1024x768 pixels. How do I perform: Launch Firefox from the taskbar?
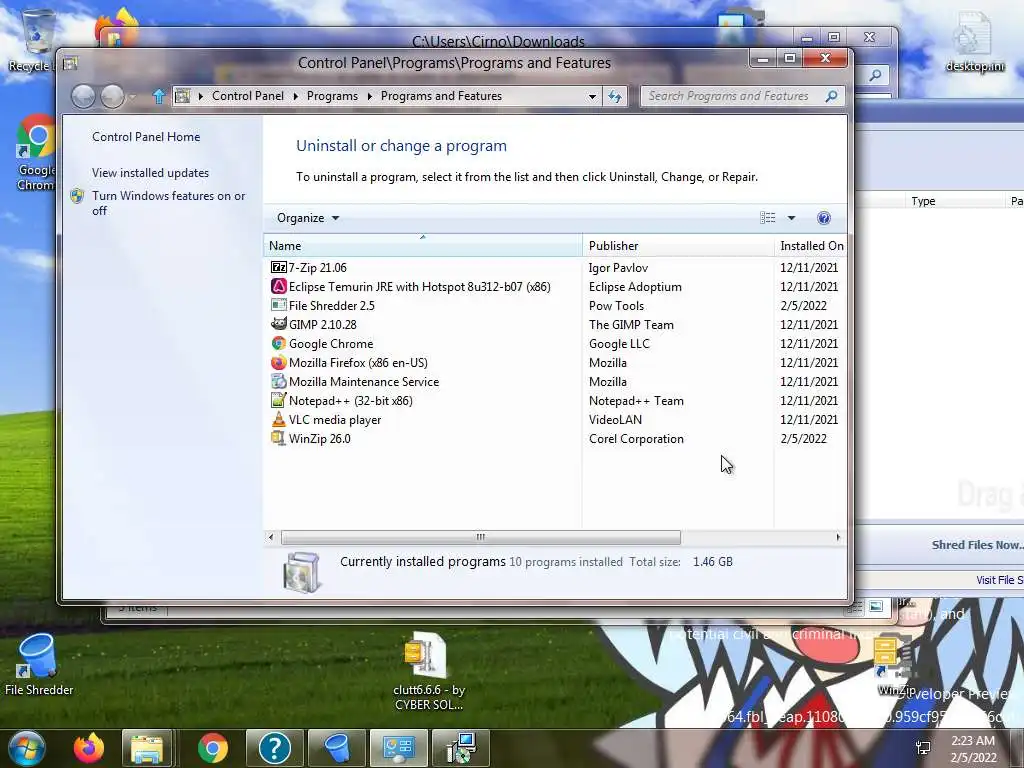[x=89, y=748]
